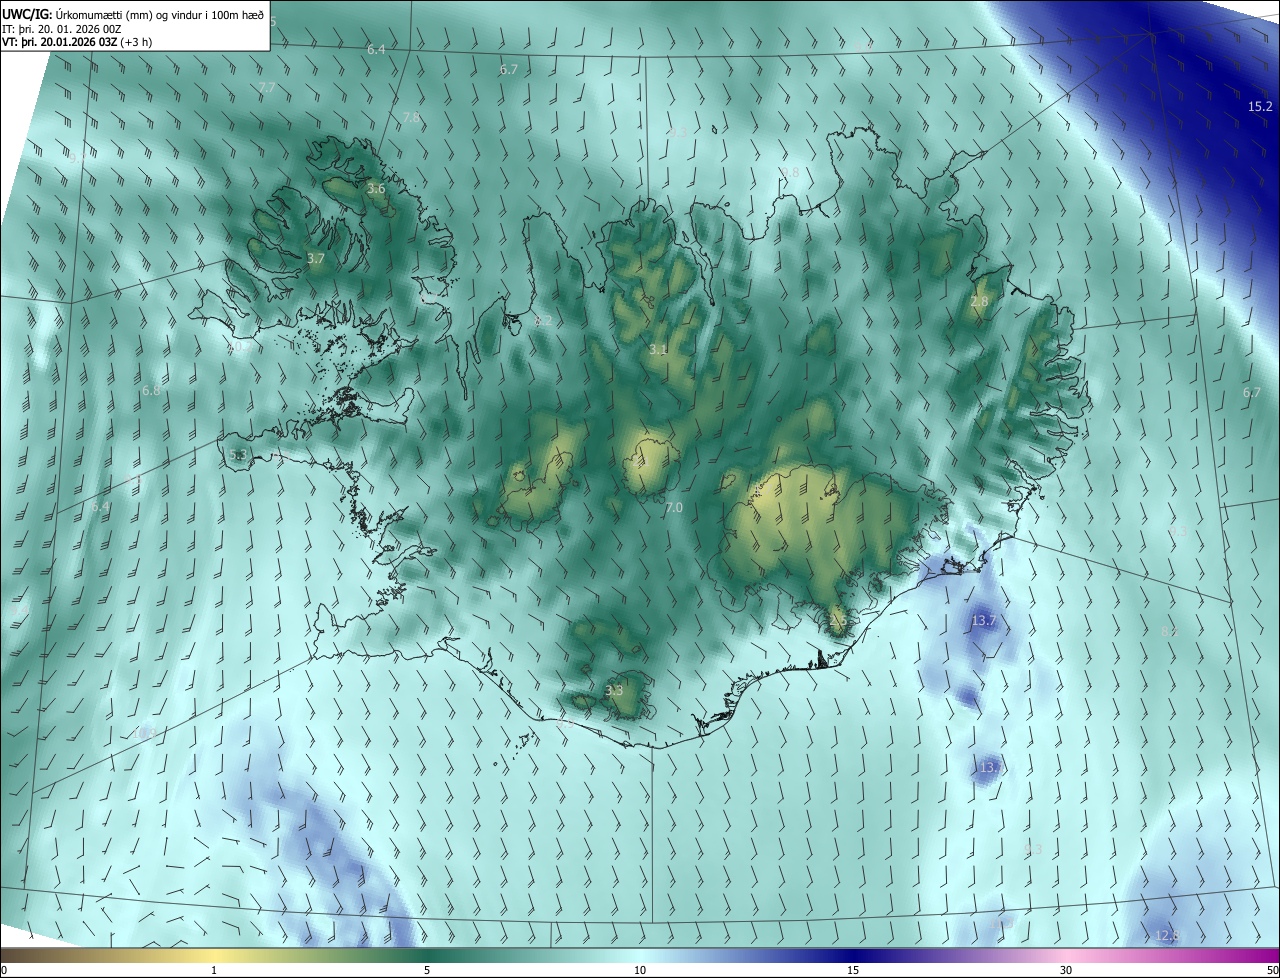Click the 15 label on the color scale
The image size is (1280, 978).
853,971
